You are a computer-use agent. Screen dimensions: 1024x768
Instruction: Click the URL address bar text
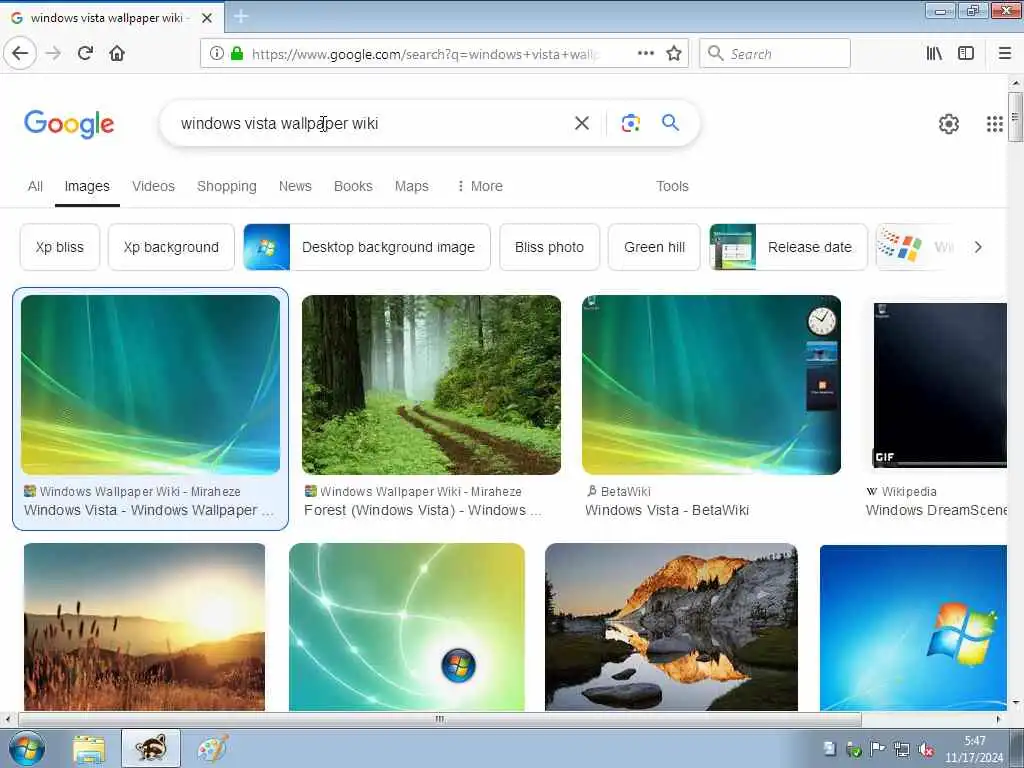click(426, 54)
